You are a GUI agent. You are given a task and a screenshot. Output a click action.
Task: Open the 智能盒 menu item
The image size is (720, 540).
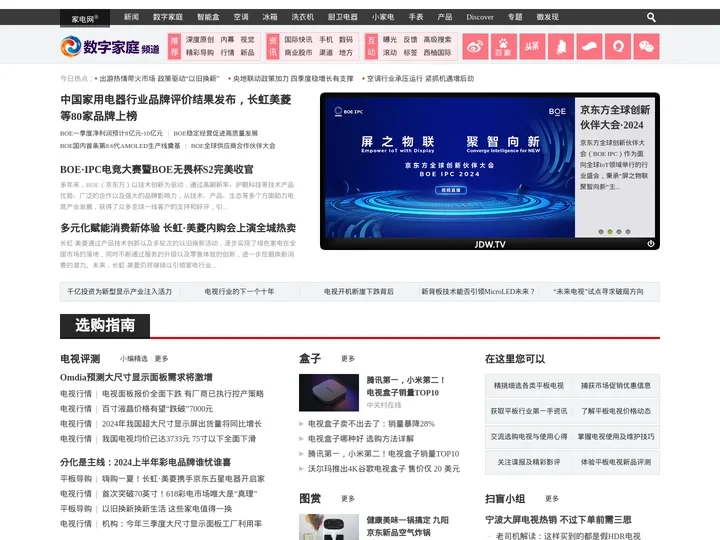click(x=208, y=17)
